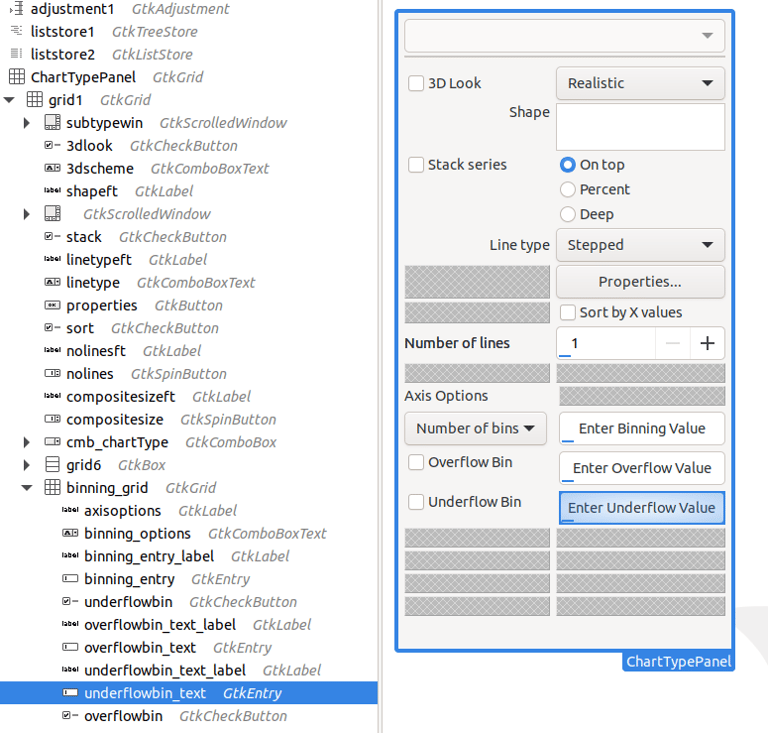This screenshot has width=768, height=733.
Task: Select the overflowbin_text tree row
Action: (189, 647)
